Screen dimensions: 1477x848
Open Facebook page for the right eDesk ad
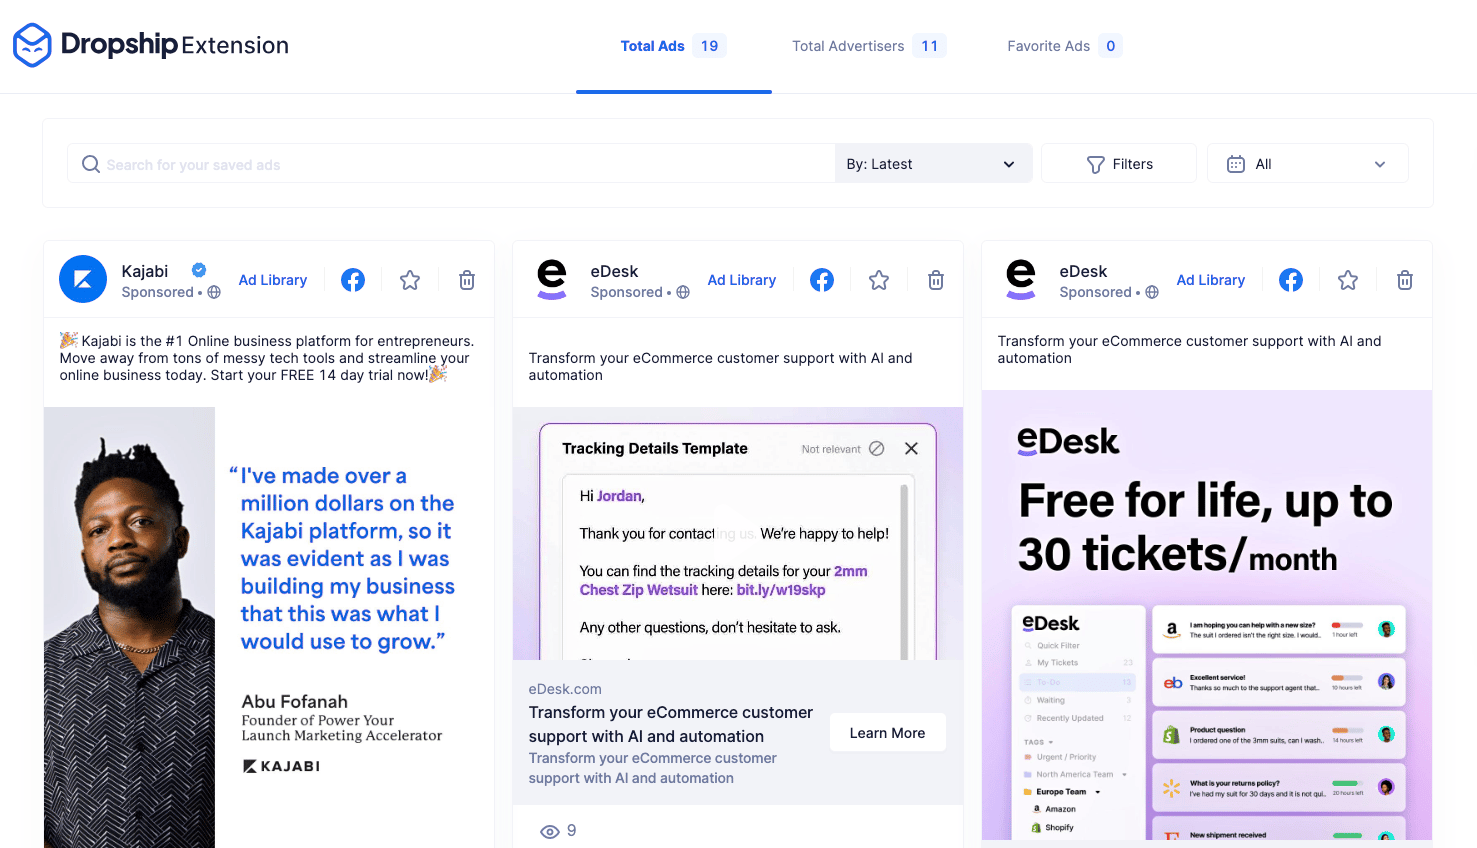click(x=1291, y=280)
